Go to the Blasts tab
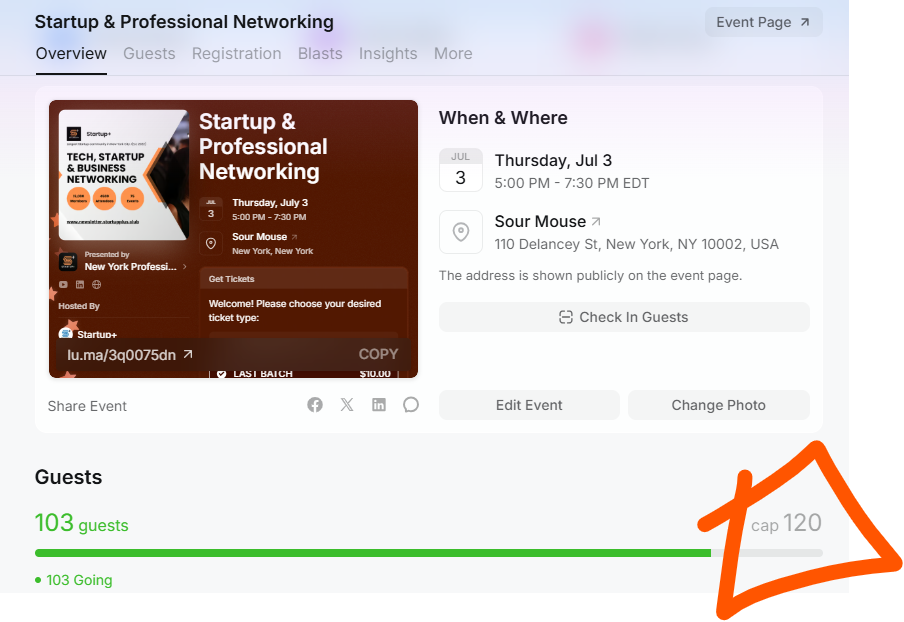 pos(320,54)
